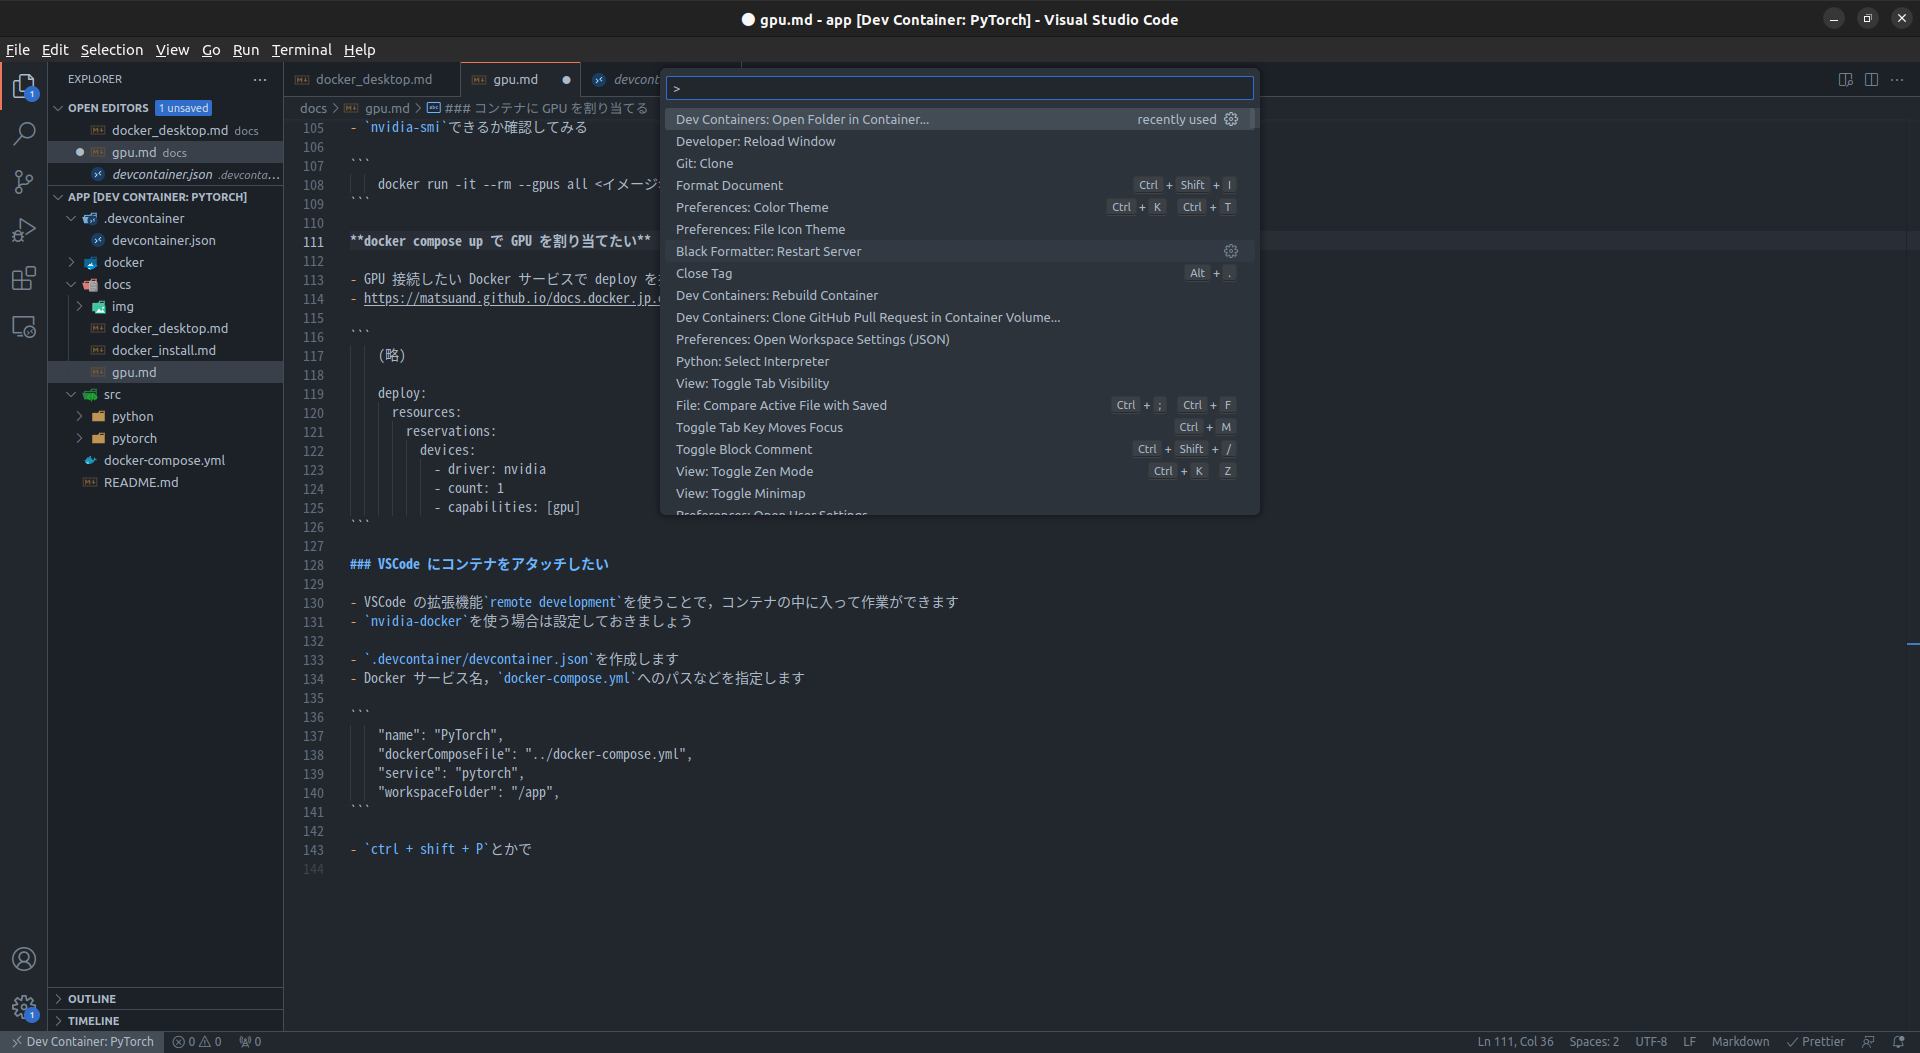Screen dimensions: 1920x1053
Task: Open the Terminal menu
Action: [301, 49]
